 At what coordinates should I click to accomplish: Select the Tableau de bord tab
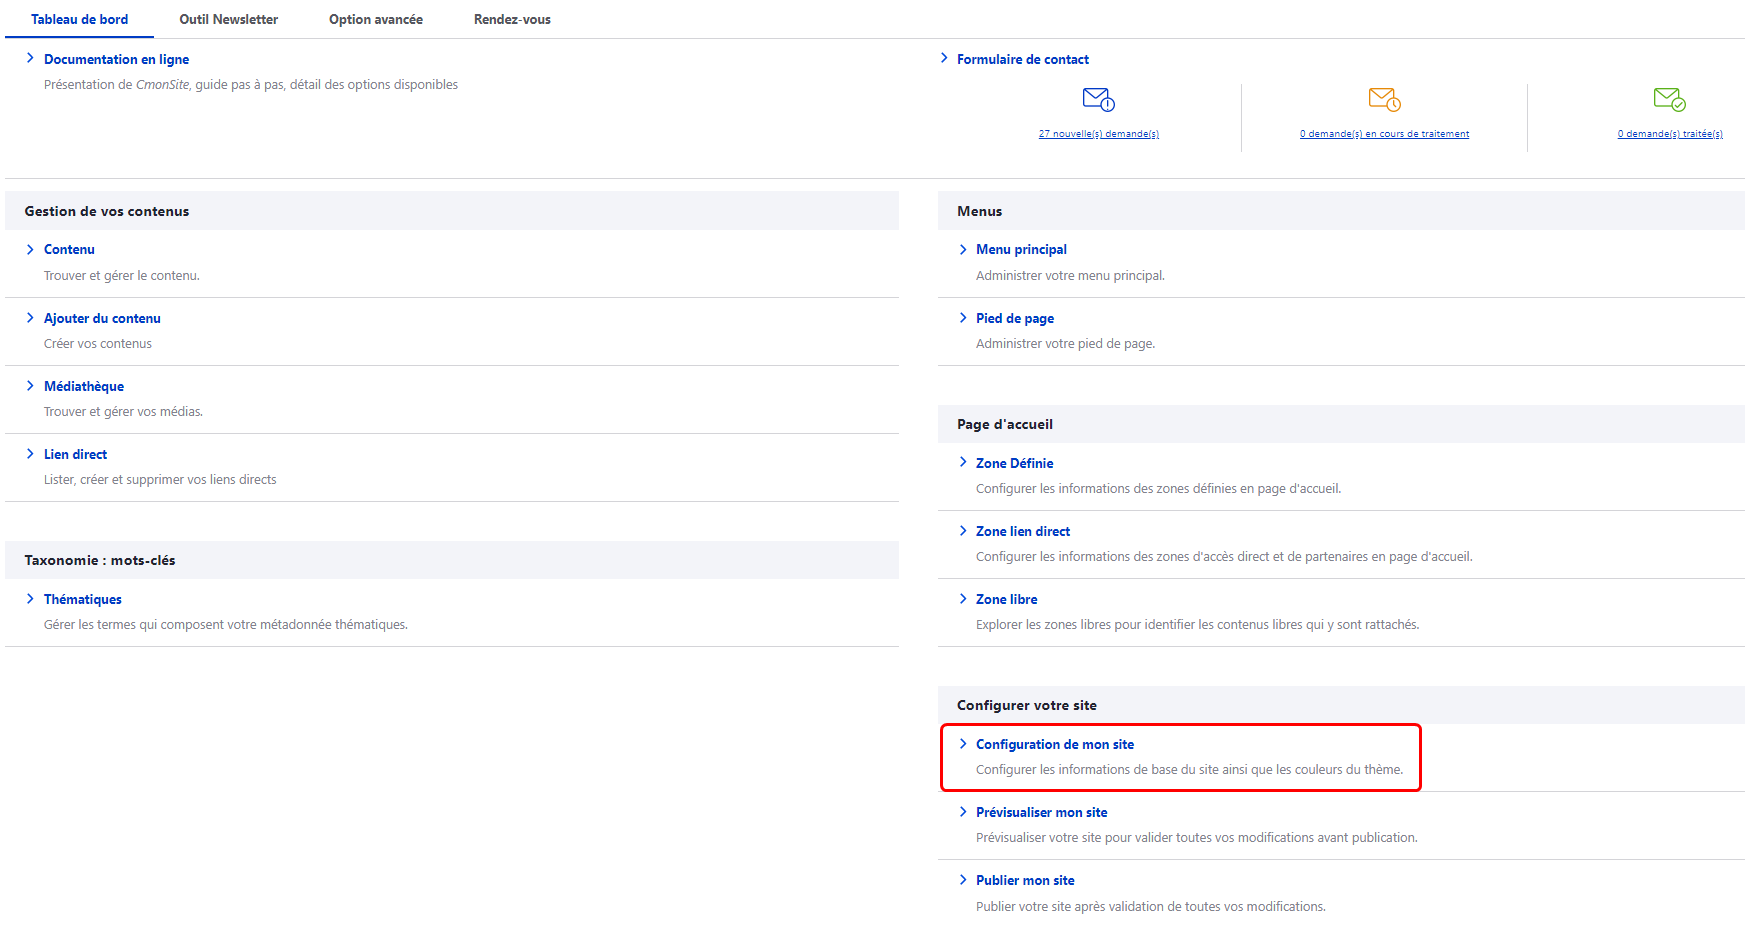click(79, 19)
